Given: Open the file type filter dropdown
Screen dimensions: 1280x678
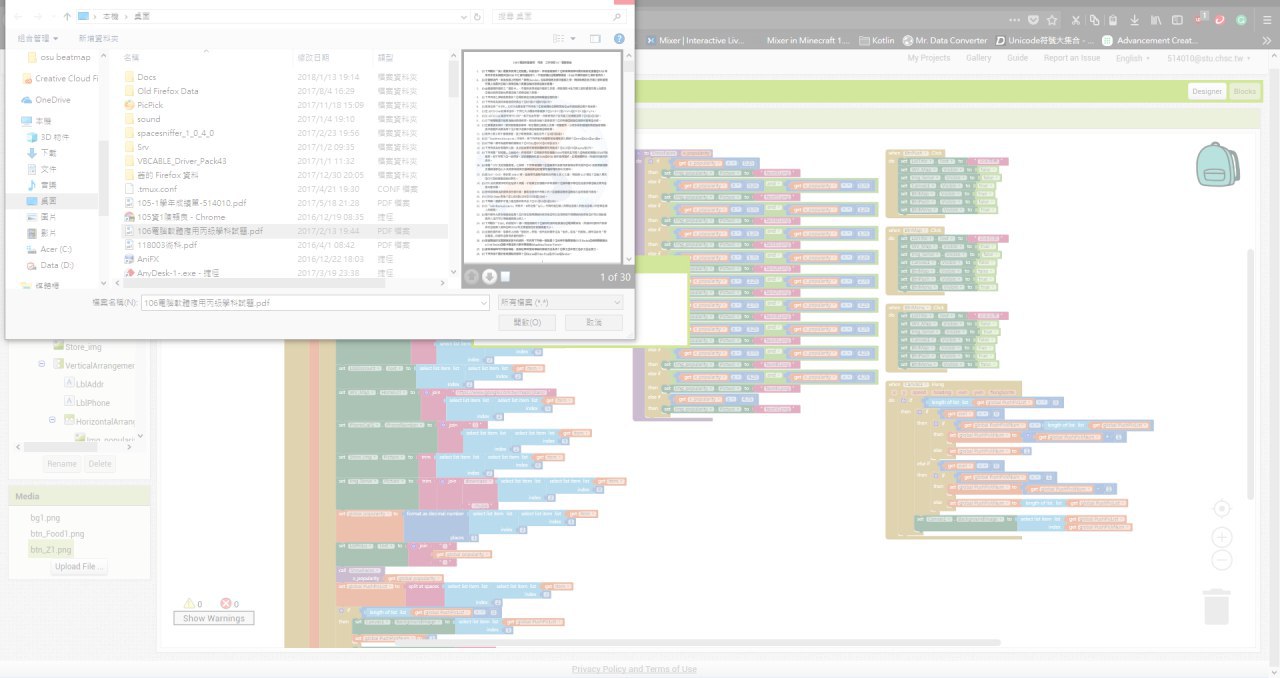Looking at the screenshot, I should (561, 302).
